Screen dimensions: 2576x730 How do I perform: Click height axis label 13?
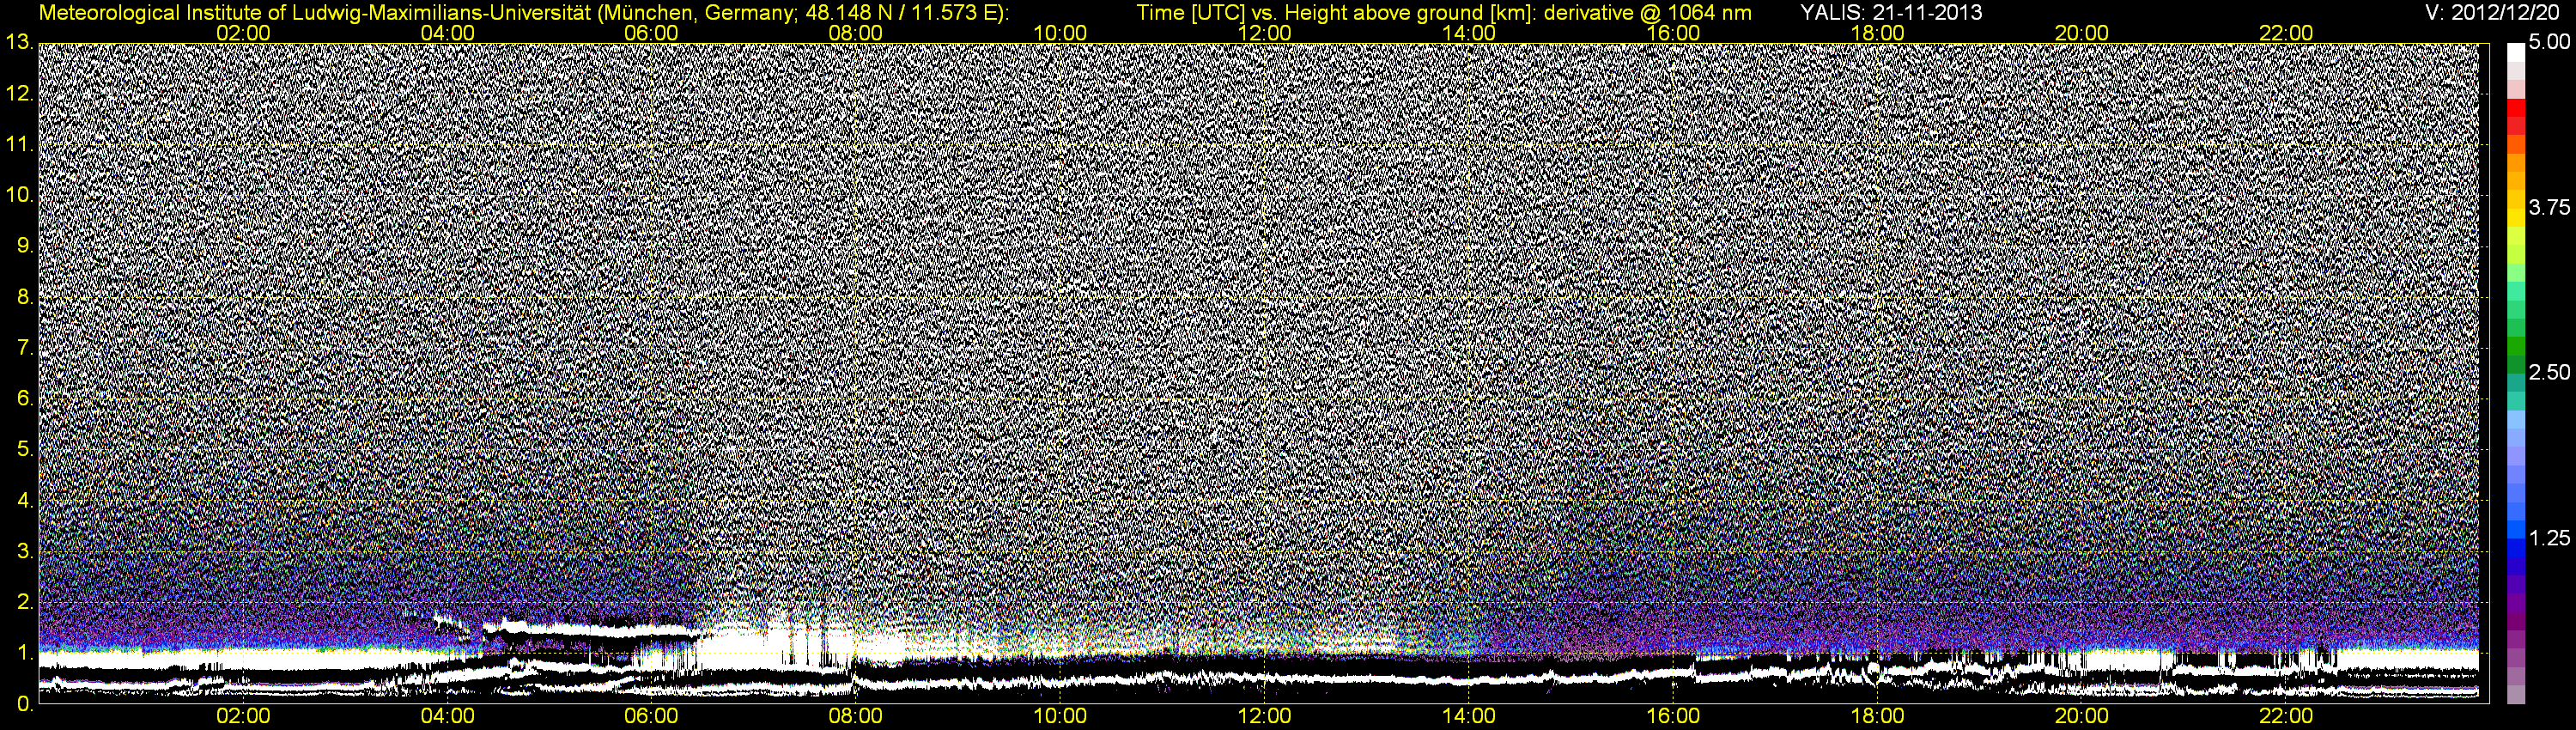tap(18, 43)
